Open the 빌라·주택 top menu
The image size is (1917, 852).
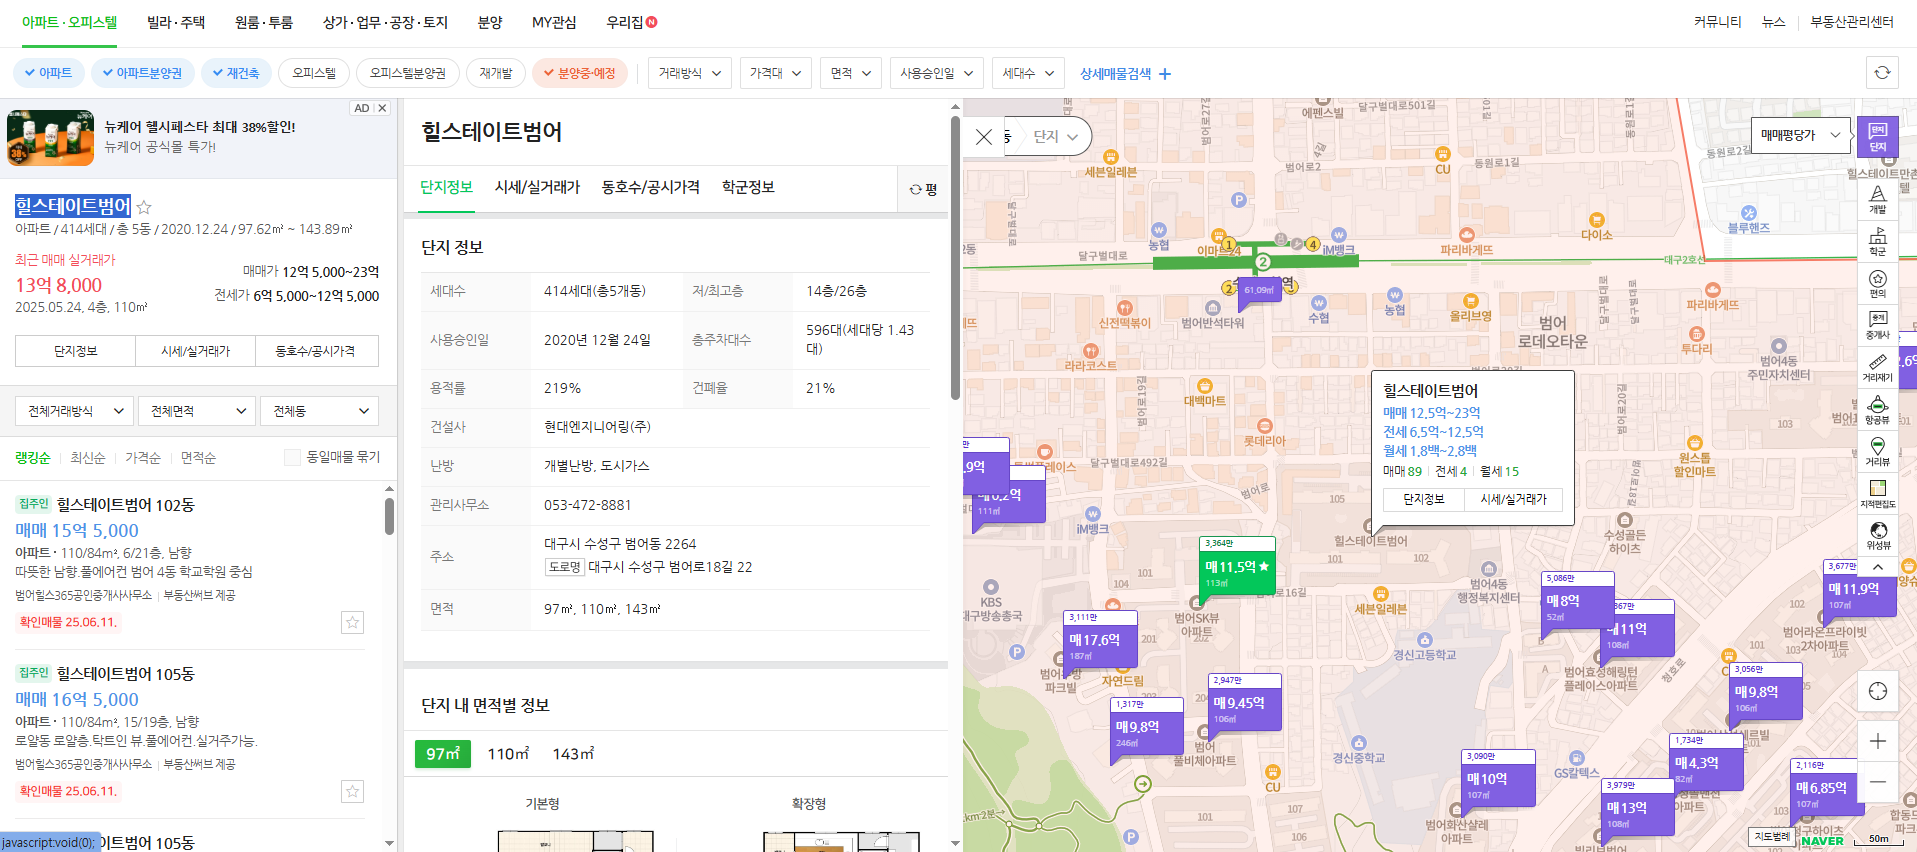pos(176,22)
